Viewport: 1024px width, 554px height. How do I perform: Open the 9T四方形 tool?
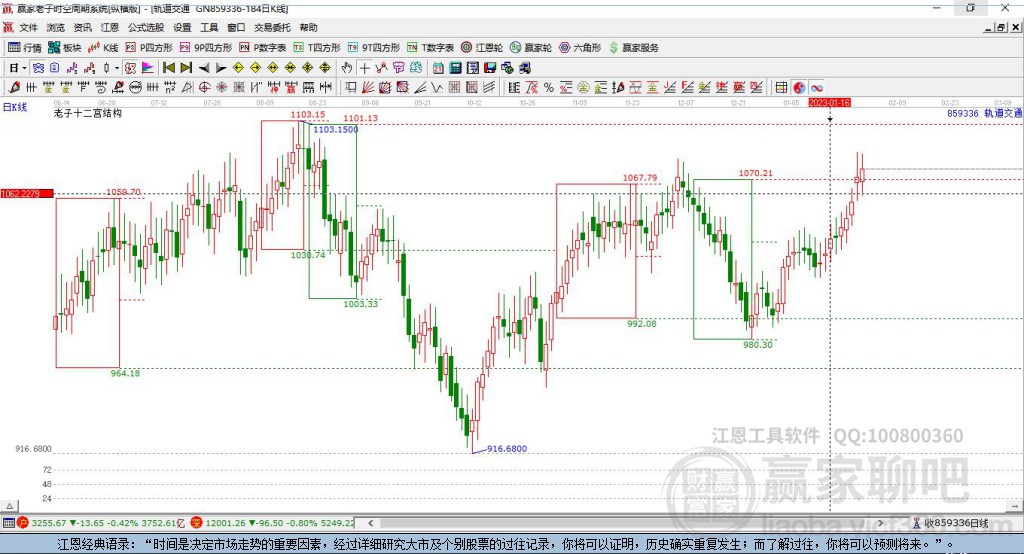374,48
